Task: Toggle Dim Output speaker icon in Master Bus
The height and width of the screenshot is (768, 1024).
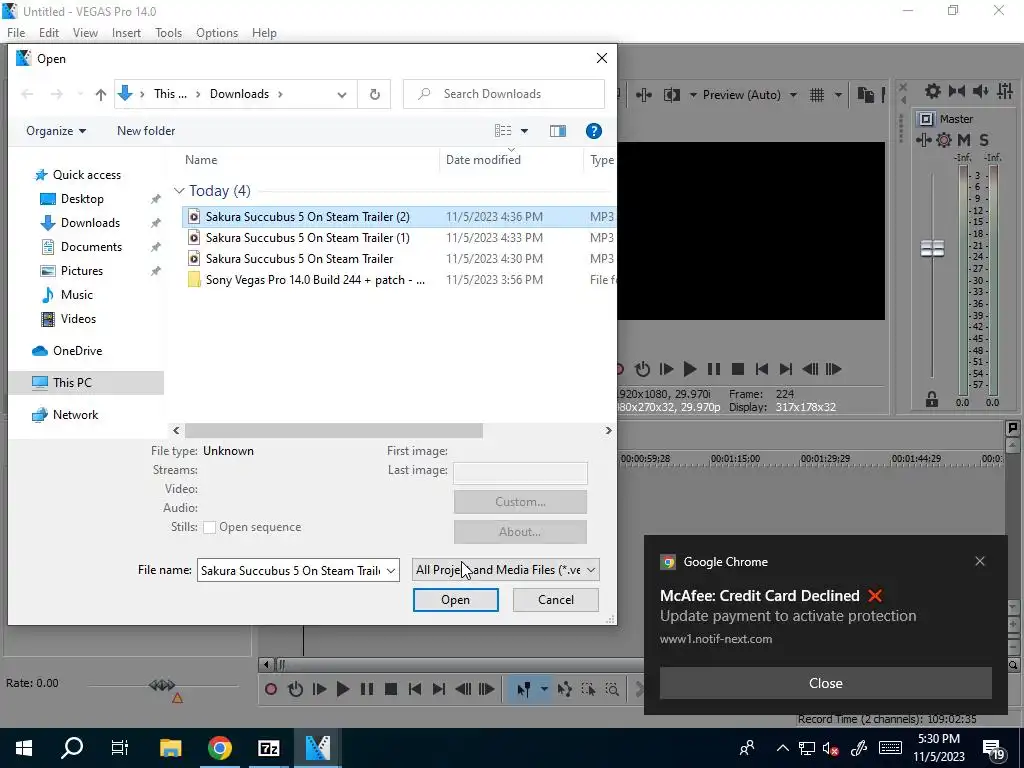Action: (x=980, y=91)
